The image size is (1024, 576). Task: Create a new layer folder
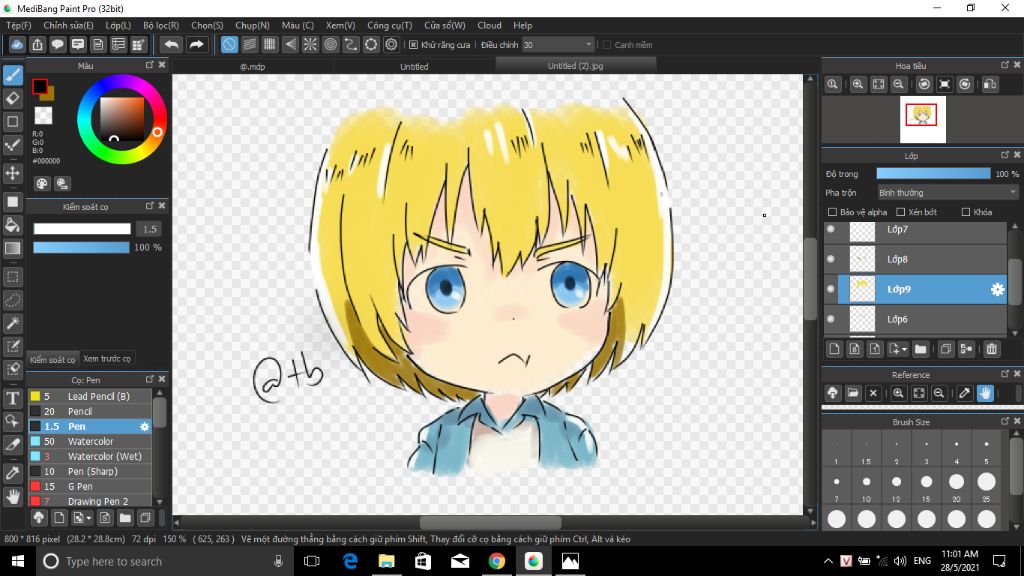(x=920, y=349)
